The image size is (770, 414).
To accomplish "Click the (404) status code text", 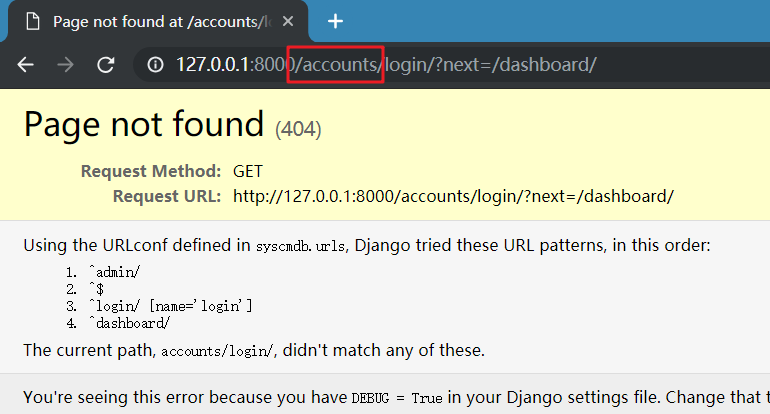I will pyautogui.click(x=298, y=129).
